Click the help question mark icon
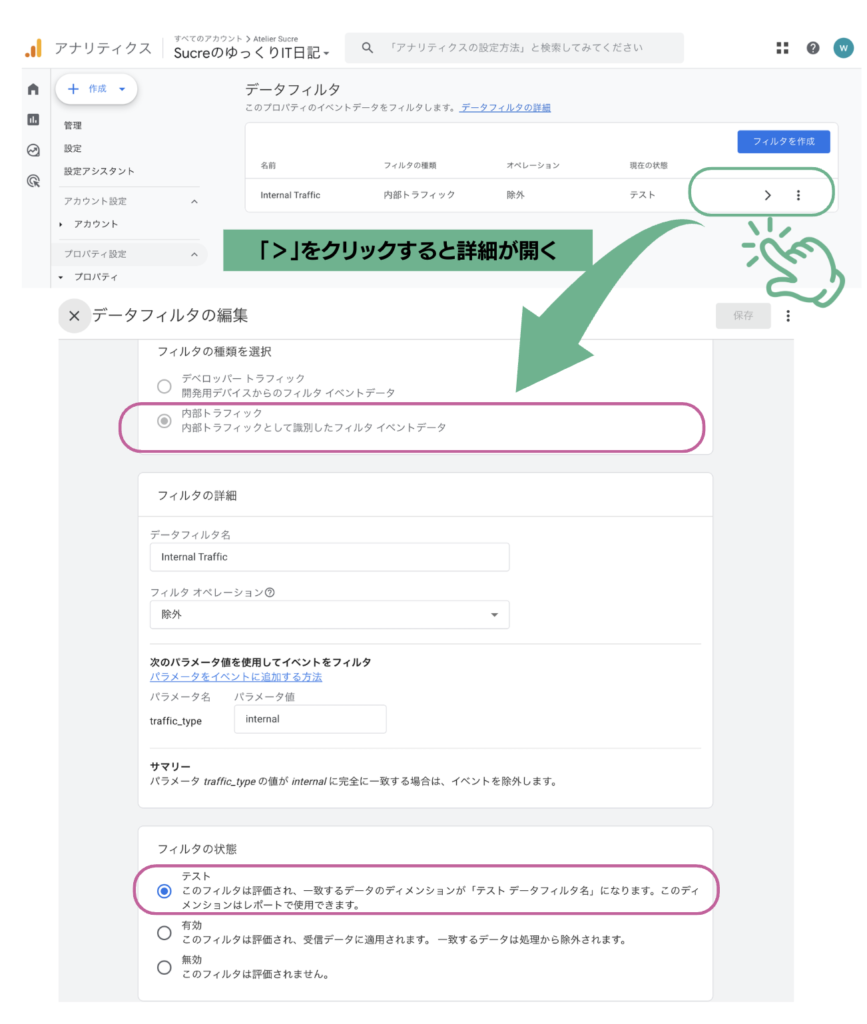This screenshot has height=1024, width=867. click(812, 48)
